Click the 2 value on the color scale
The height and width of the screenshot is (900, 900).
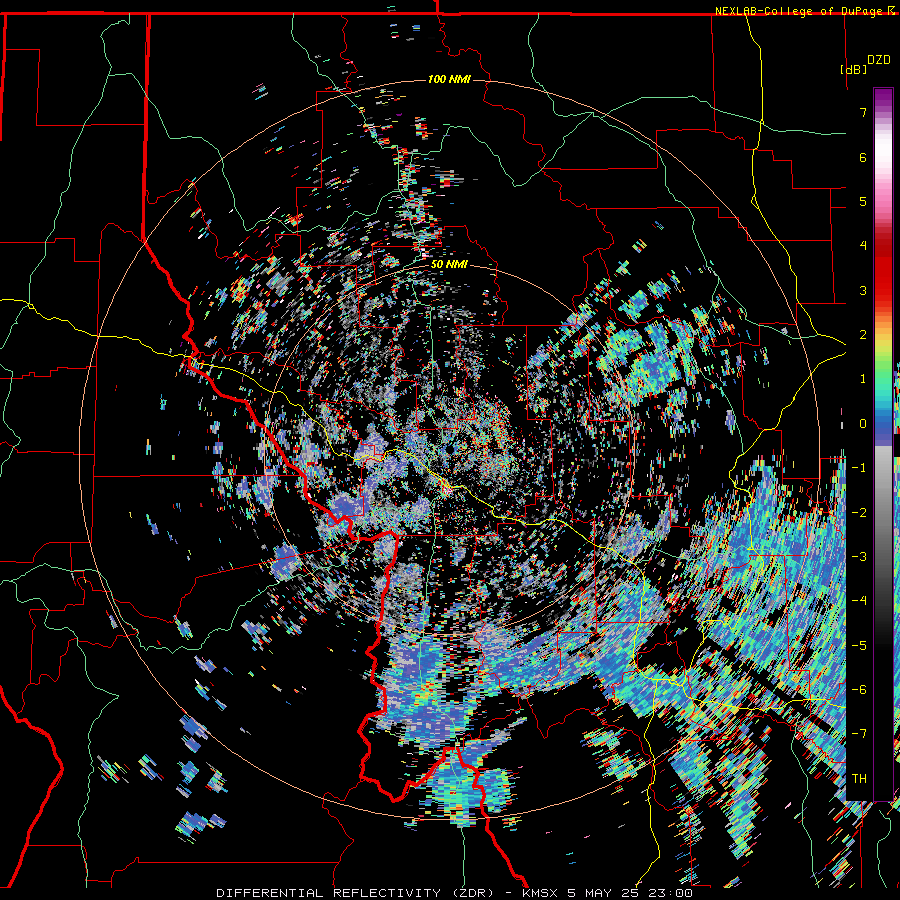point(863,335)
